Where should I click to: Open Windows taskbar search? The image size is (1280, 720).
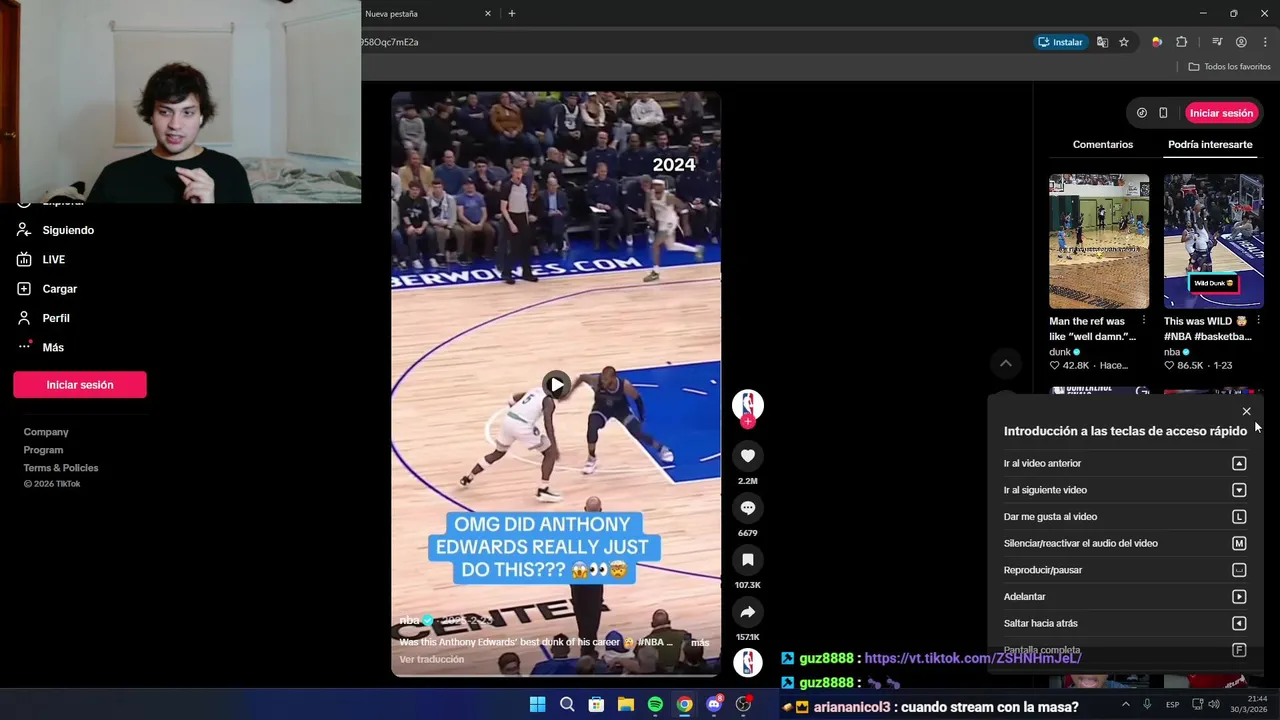tap(567, 704)
